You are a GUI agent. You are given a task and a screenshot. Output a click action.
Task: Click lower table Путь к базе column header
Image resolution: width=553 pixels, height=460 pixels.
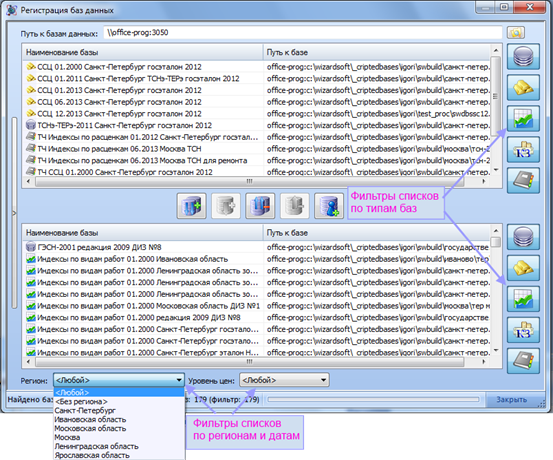pyautogui.click(x=377, y=233)
